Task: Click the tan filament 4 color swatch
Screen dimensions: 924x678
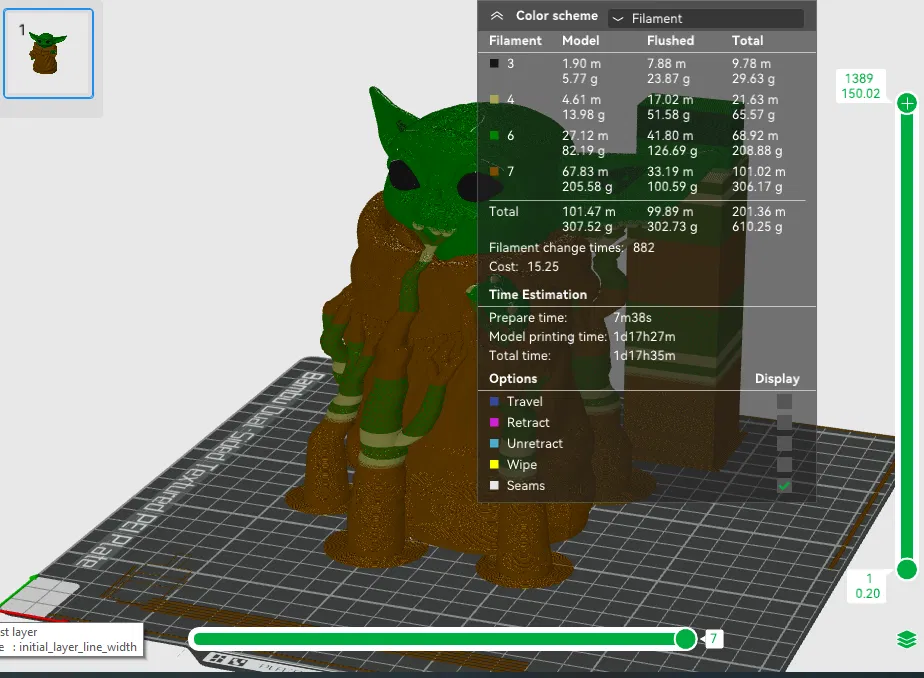Action: (x=494, y=99)
